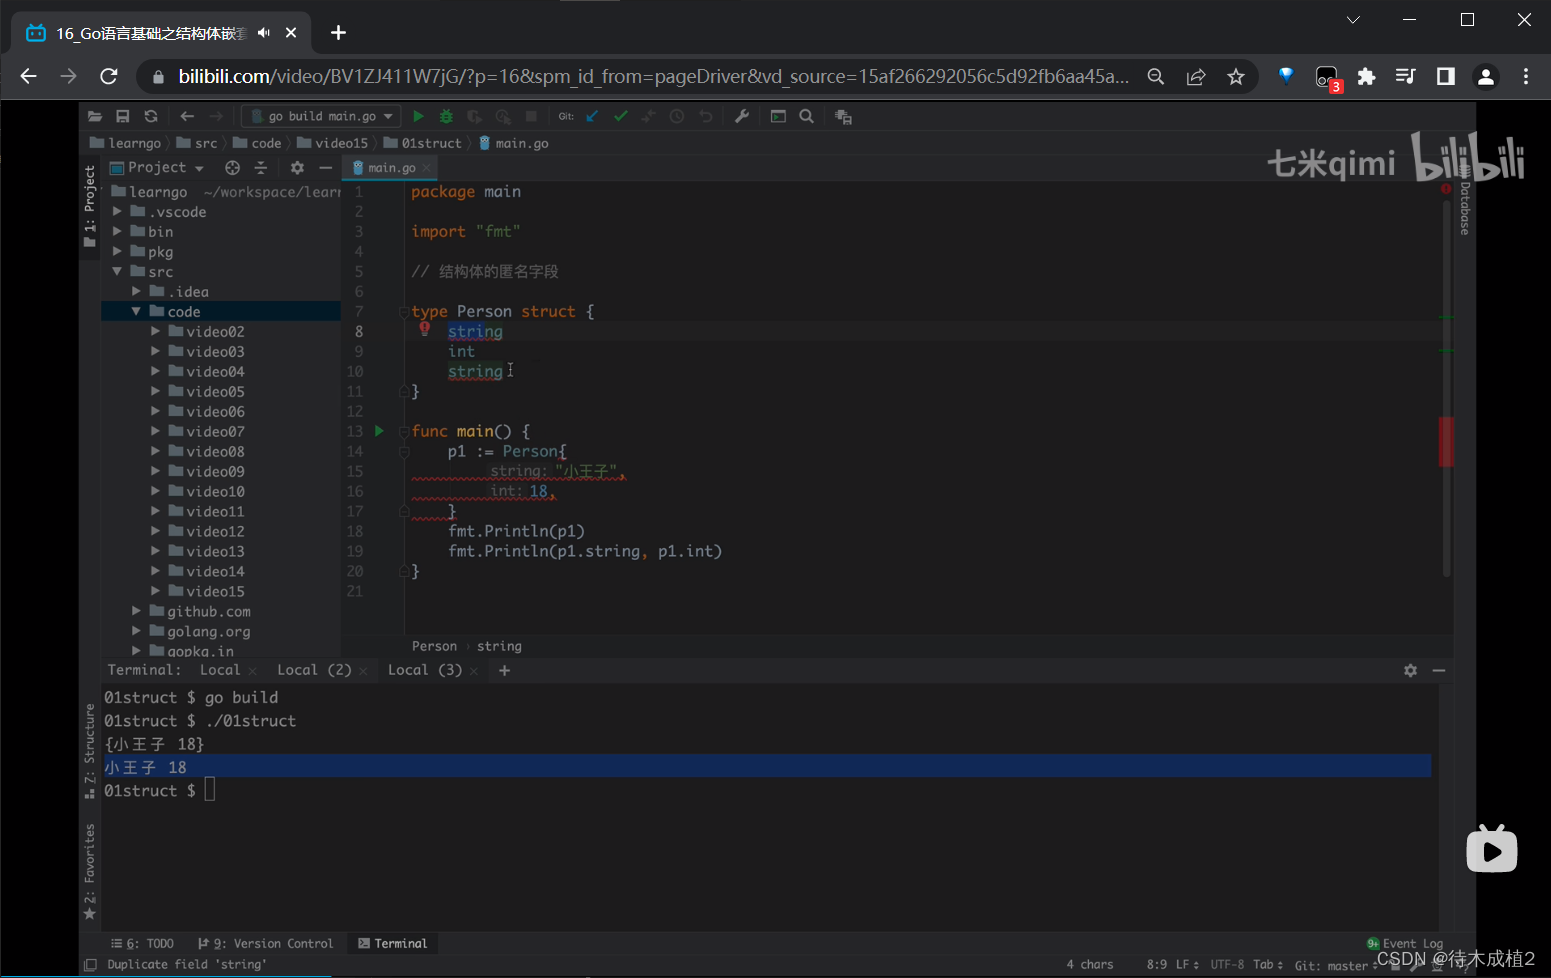Click Git Commit green checkmark
The height and width of the screenshot is (978, 1551).
(x=620, y=117)
